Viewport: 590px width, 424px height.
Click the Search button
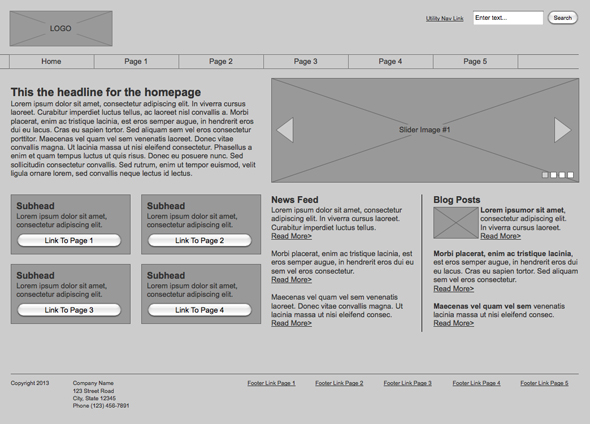coord(563,18)
